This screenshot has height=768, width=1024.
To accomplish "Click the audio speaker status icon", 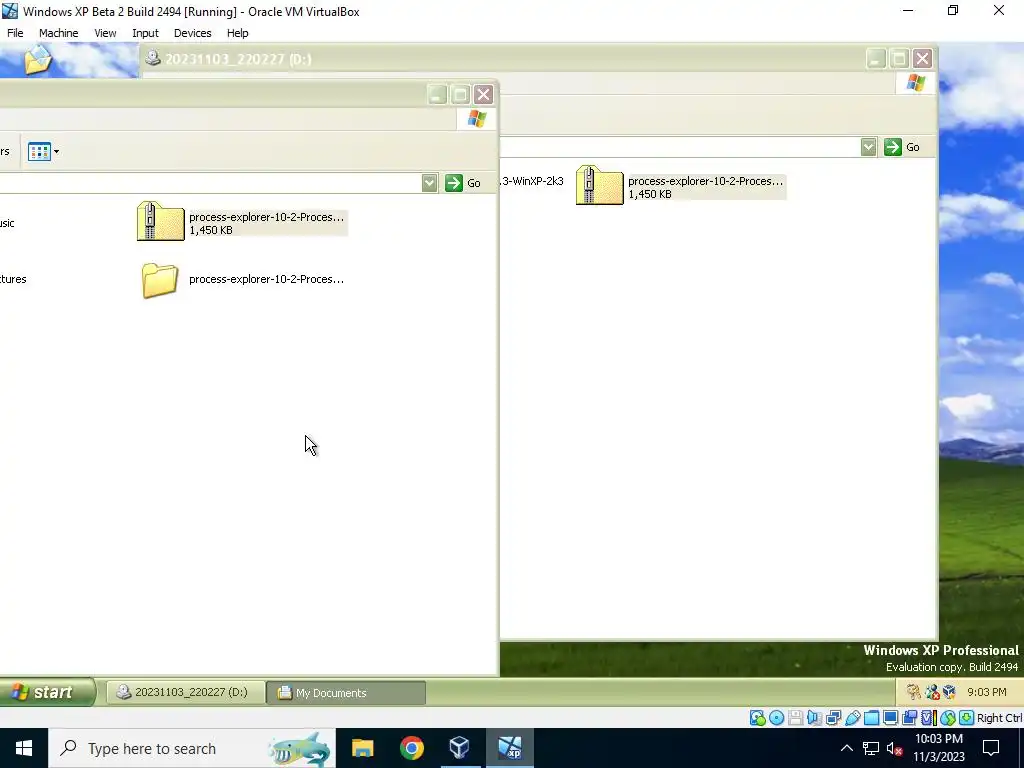I will coord(814,718).
